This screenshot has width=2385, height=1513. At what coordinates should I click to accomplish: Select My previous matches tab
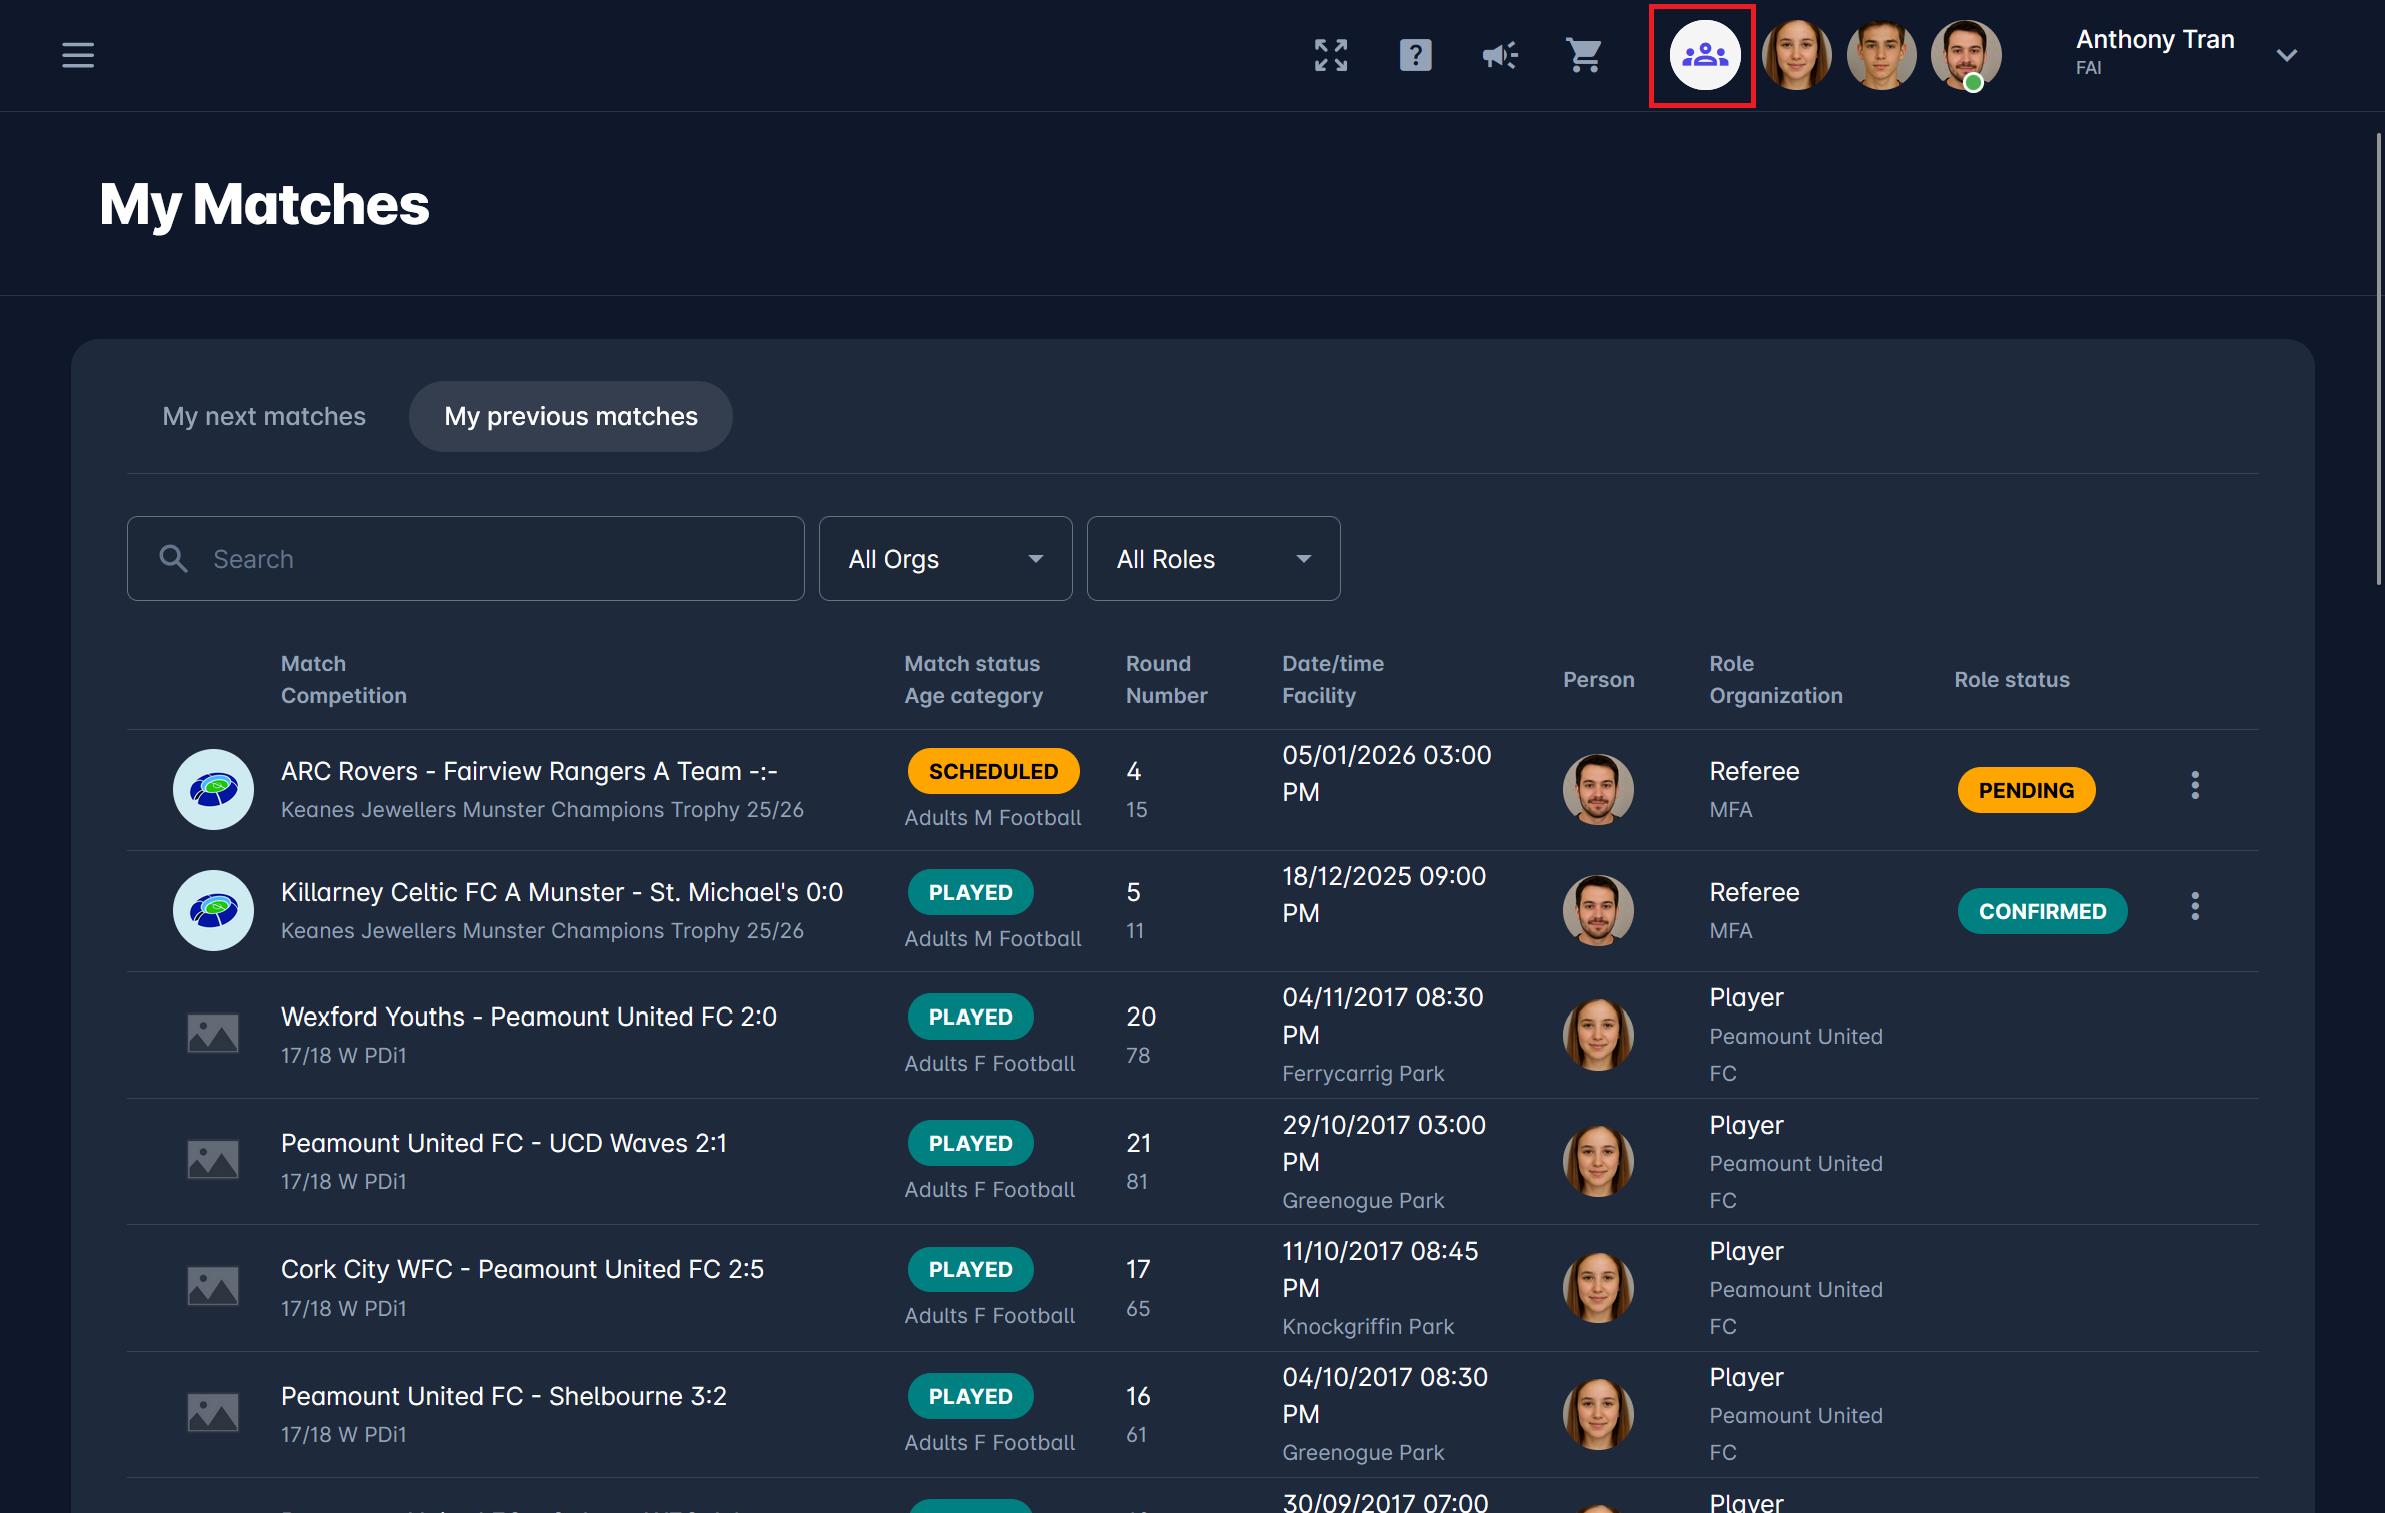pyautogui.click(x=570, y=416)
